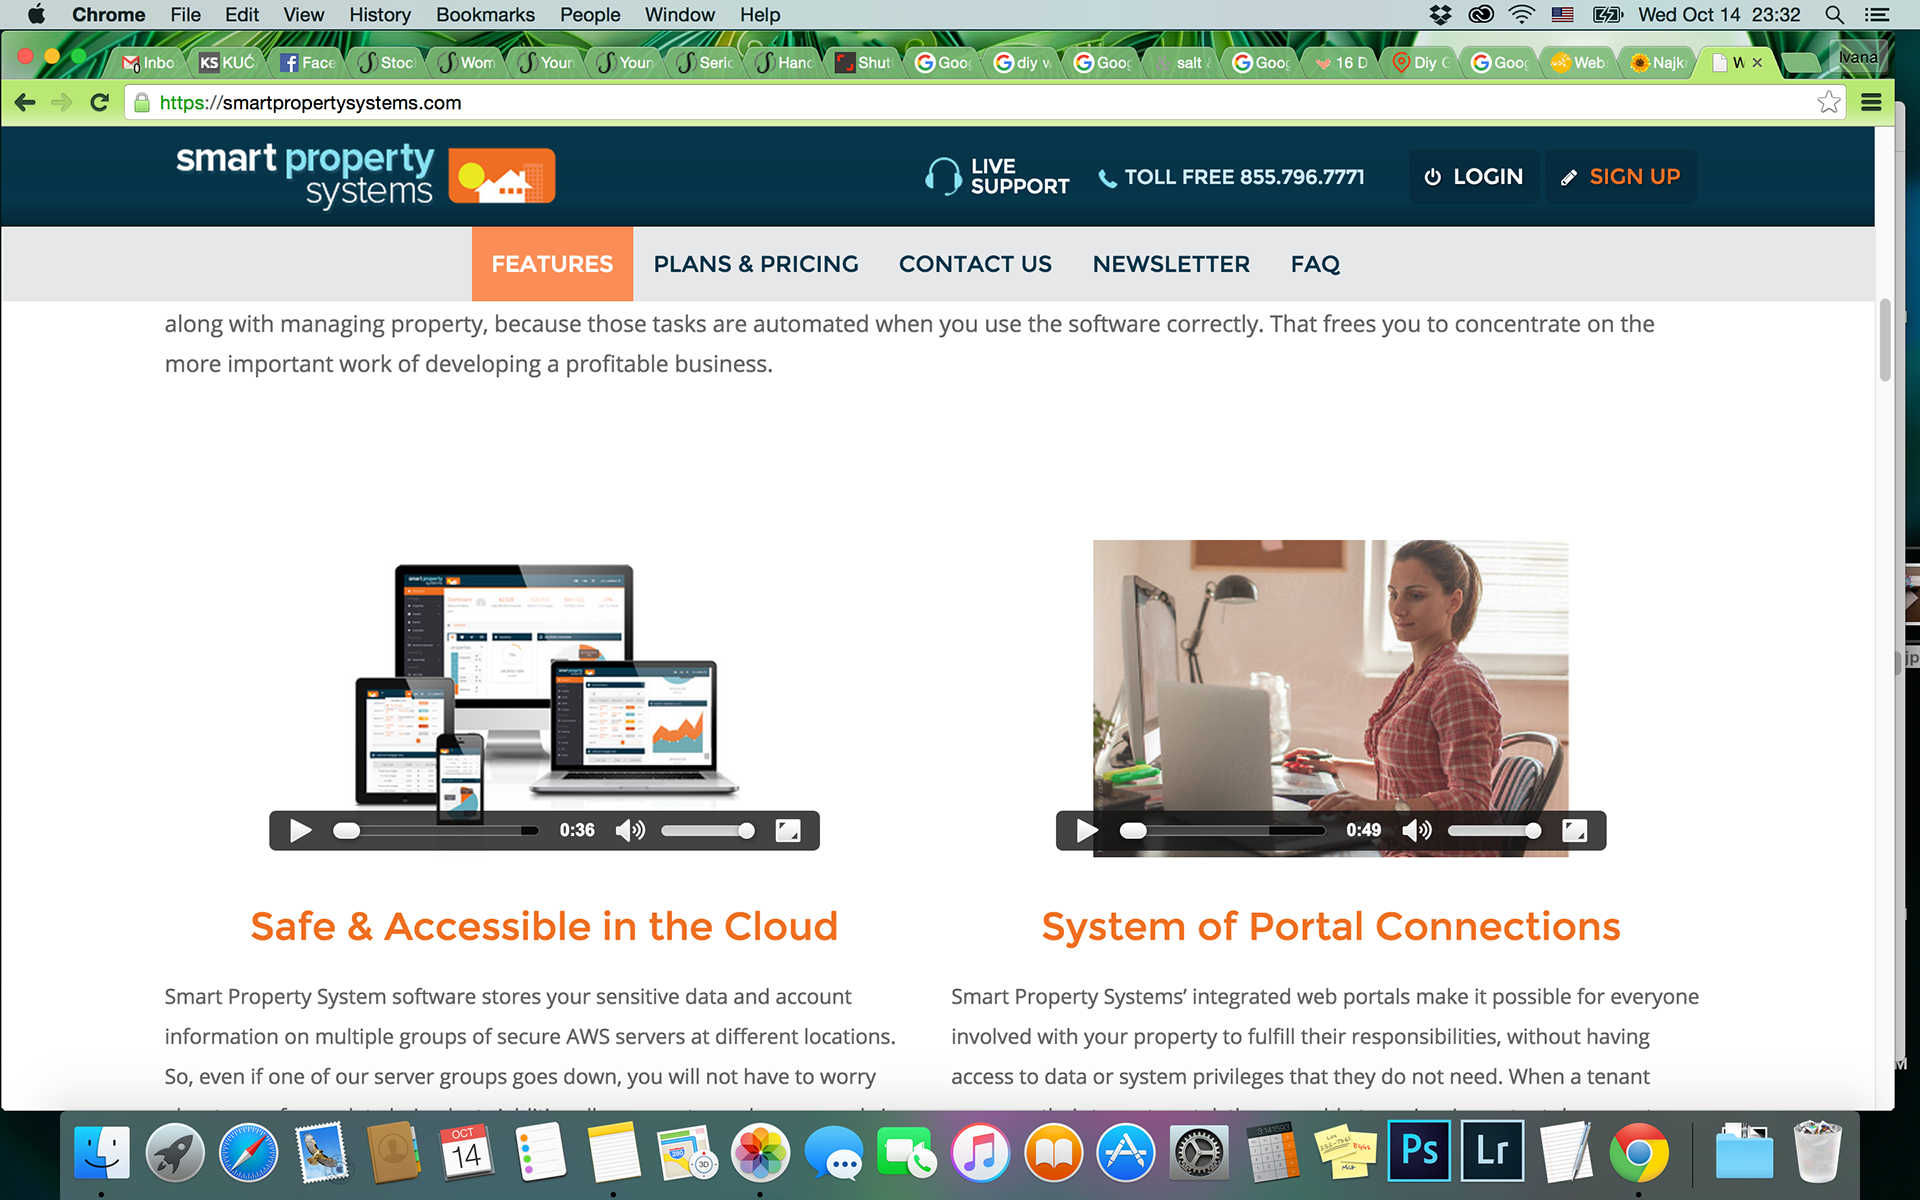1920x1200 pixels.
Task: Click 'Safe & Accessible in the Cloud' heading
Action: pyautogui.click(x=544, y=926)
